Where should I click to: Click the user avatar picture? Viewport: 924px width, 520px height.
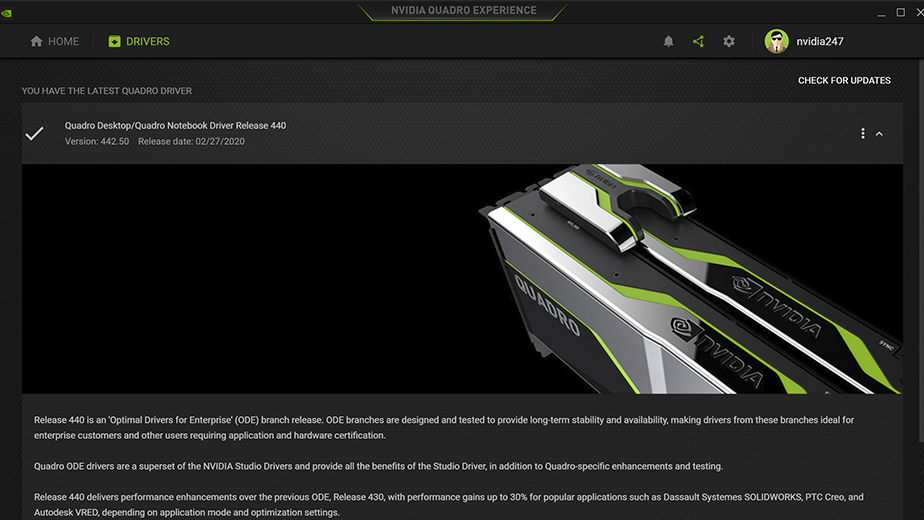(x=776, y=41)
